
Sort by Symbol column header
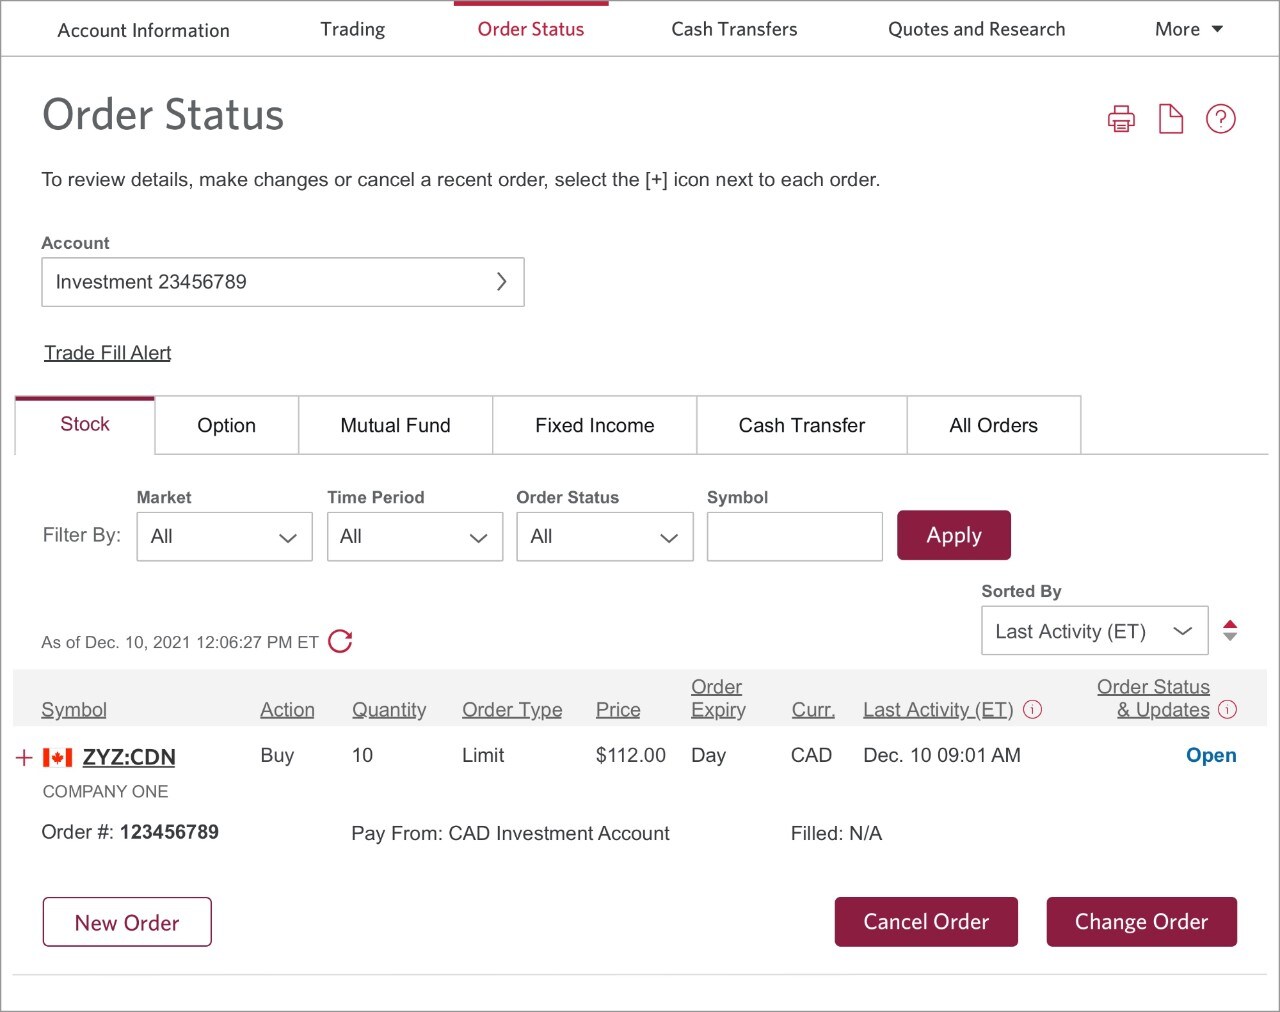(x=74, y=709)
